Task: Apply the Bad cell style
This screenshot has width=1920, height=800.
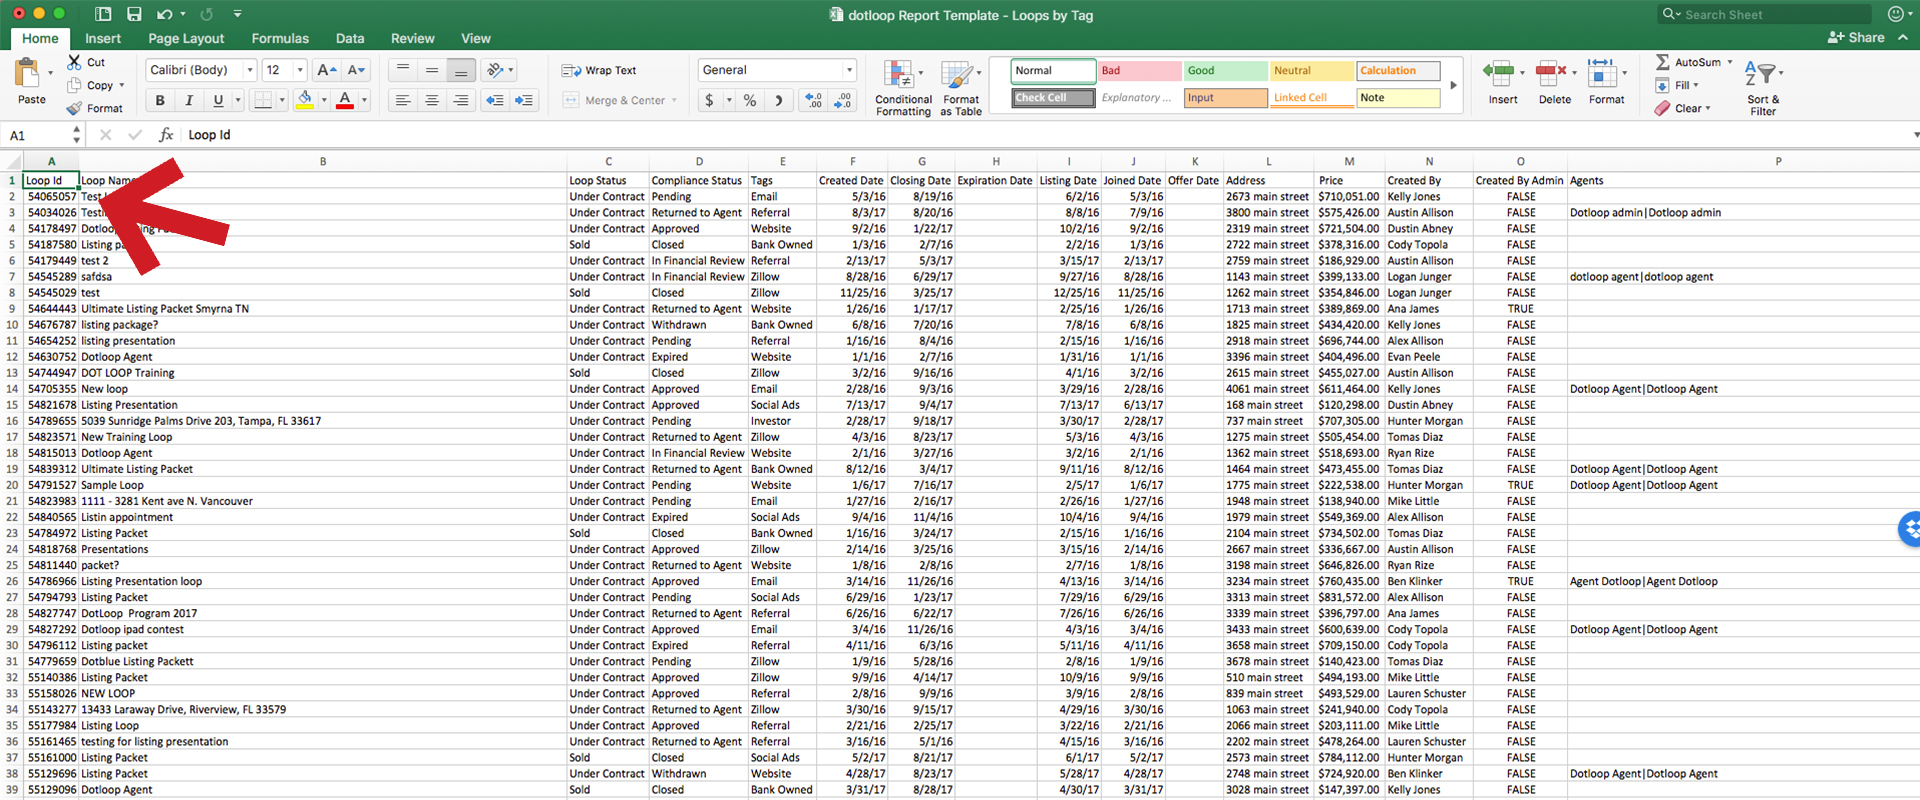Action: pyautogui.click(x=1140, y=71)
